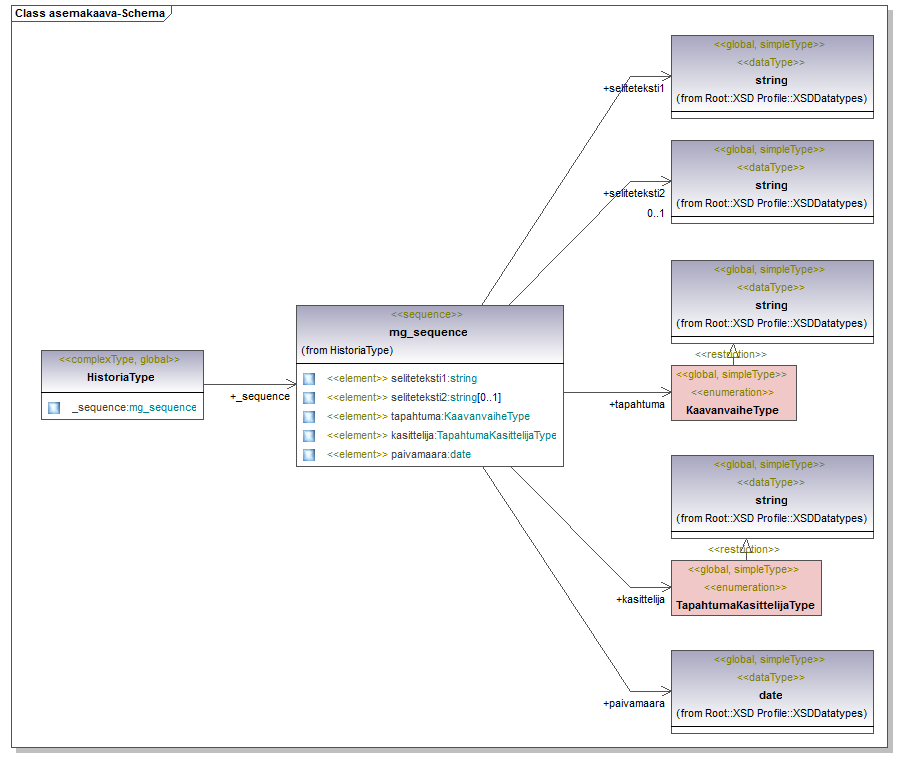Screen dimensions: 914x768
Task: Click the attribute icon inside HistoriaType
Action: coord(54,408)
